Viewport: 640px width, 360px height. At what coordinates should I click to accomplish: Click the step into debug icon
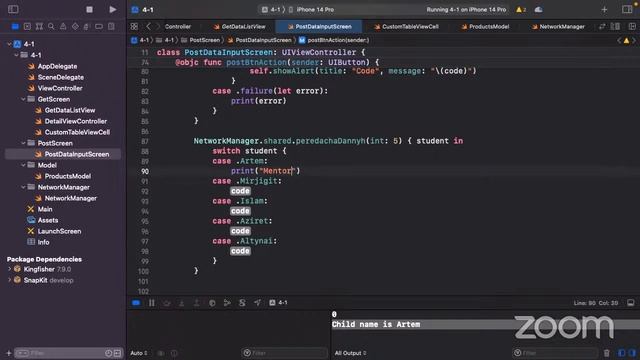[x=182, y=303]
